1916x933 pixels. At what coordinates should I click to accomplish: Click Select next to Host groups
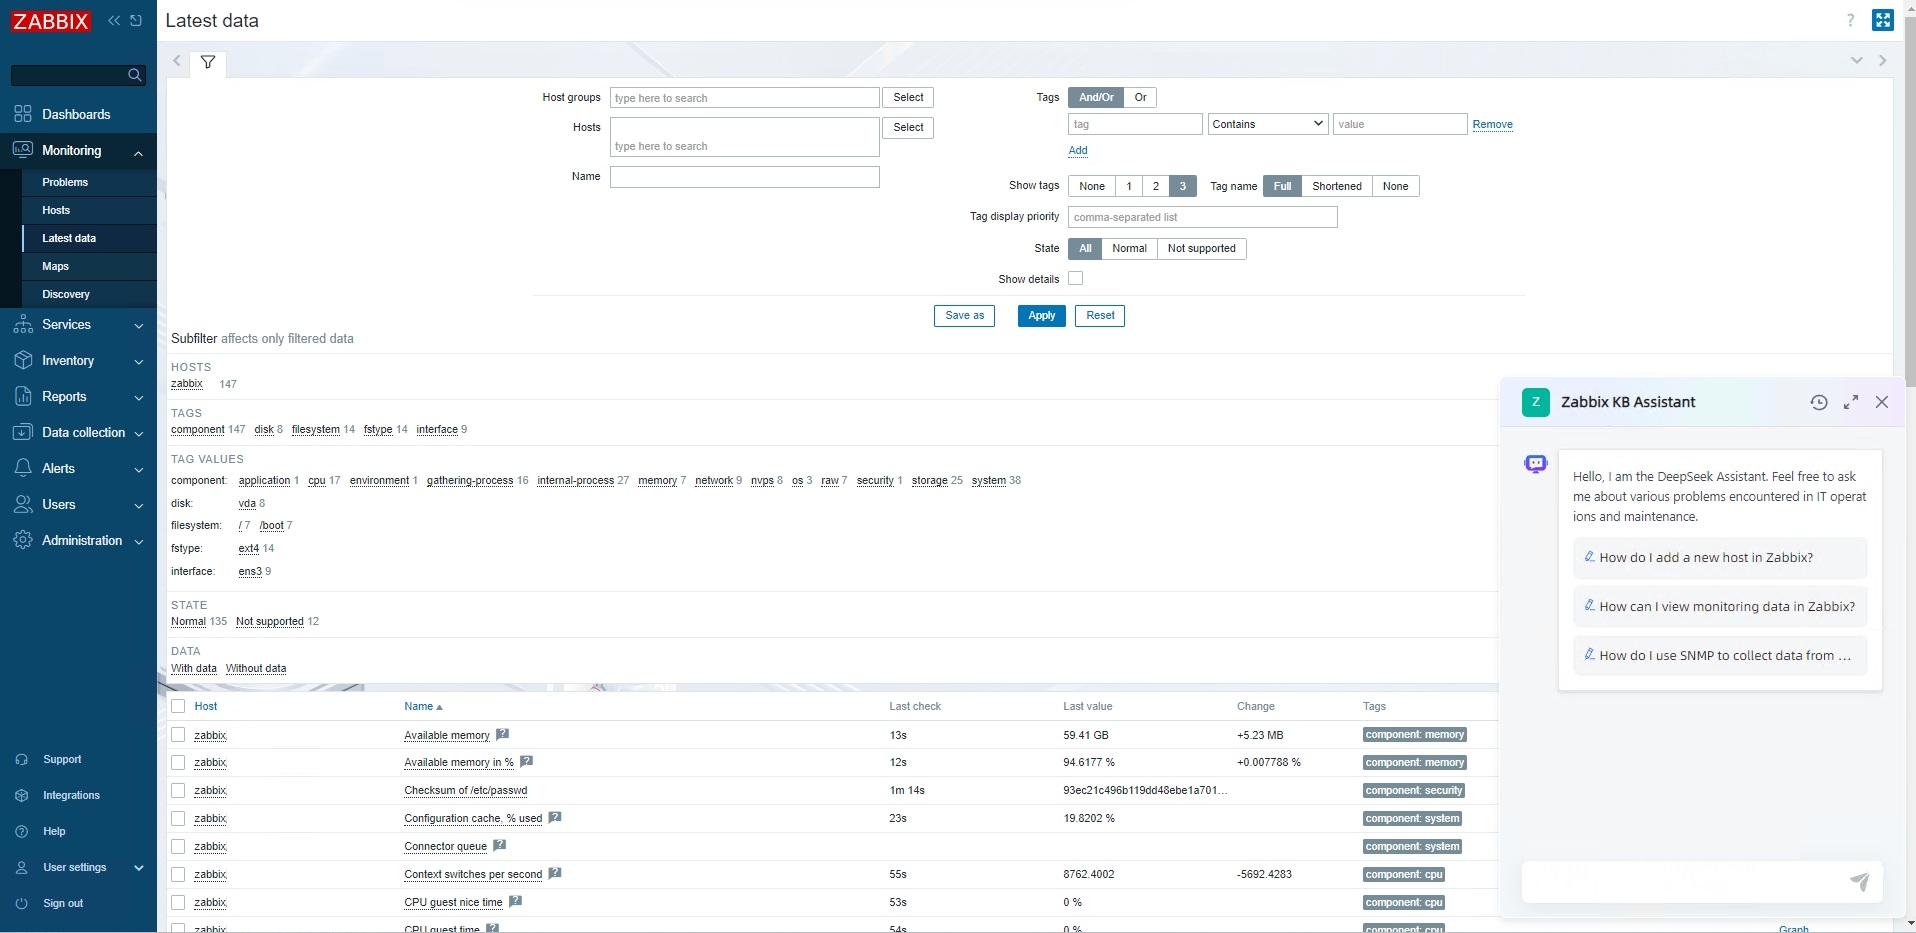(x=908, y=97)
